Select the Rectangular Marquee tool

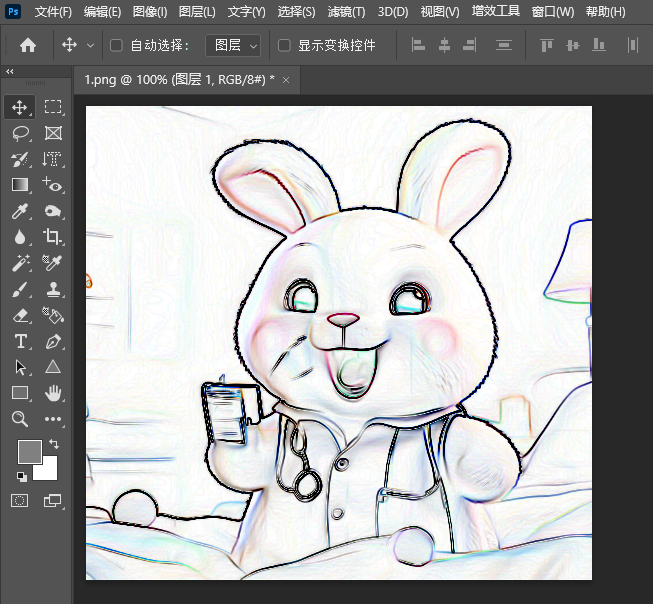53,107
